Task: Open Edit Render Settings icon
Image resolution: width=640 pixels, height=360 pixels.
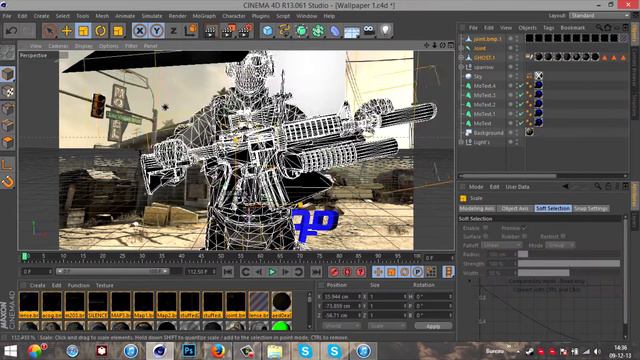Action: [245, 31]
